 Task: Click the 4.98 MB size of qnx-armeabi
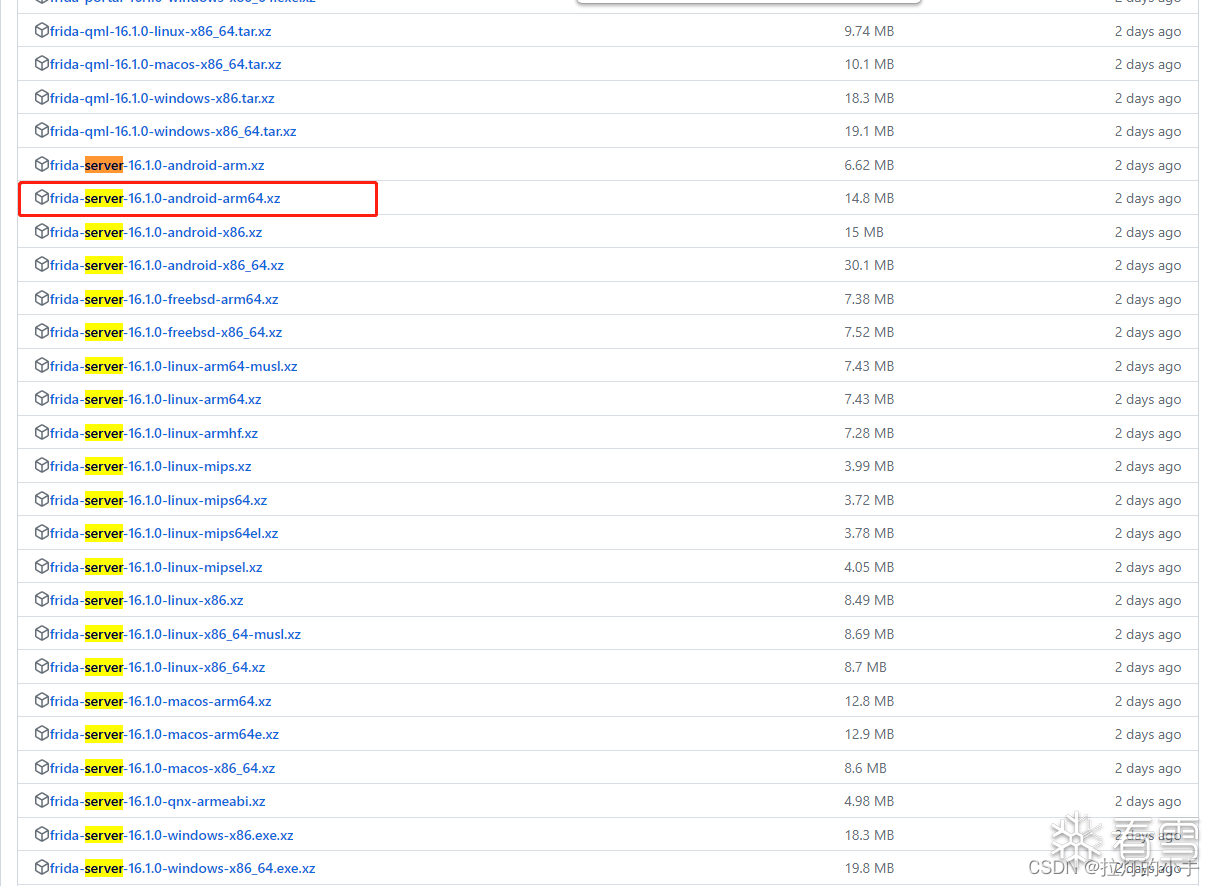click(x=869, y=801)
